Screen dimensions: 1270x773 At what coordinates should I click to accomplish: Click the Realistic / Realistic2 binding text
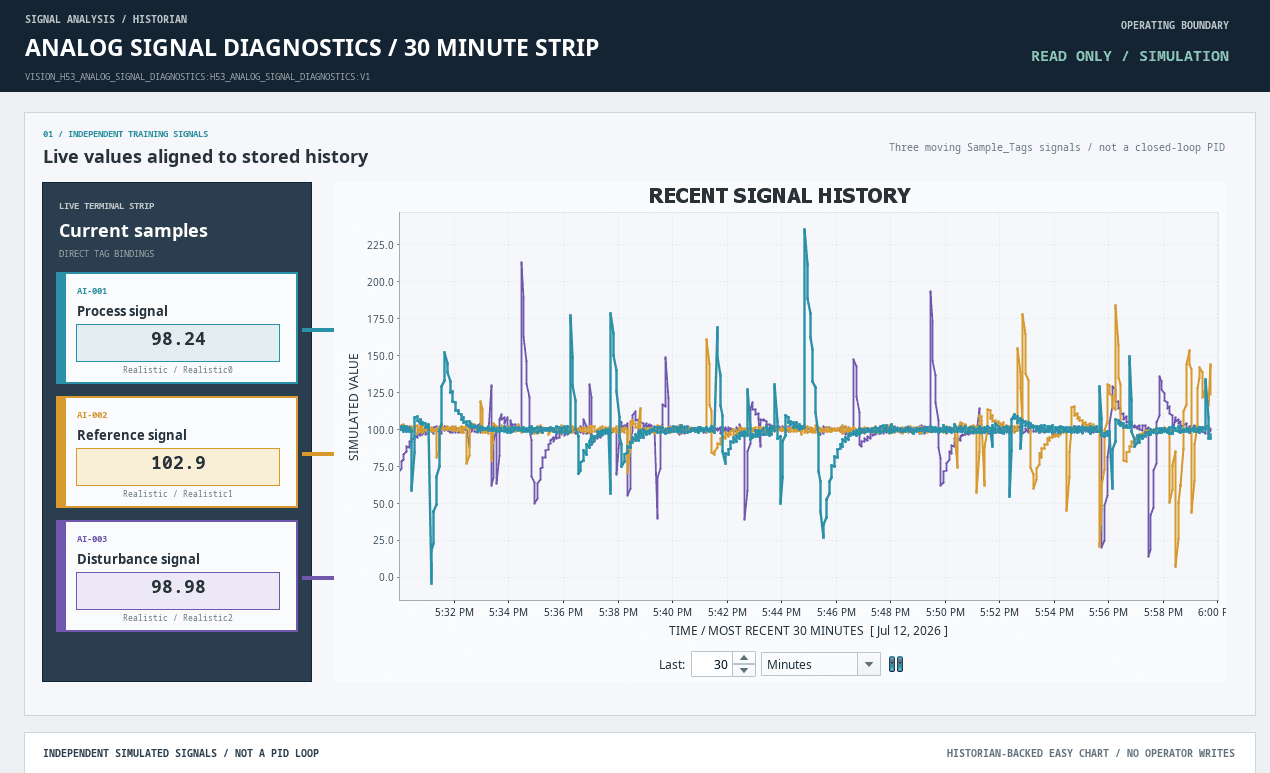[x=178, y=618]
